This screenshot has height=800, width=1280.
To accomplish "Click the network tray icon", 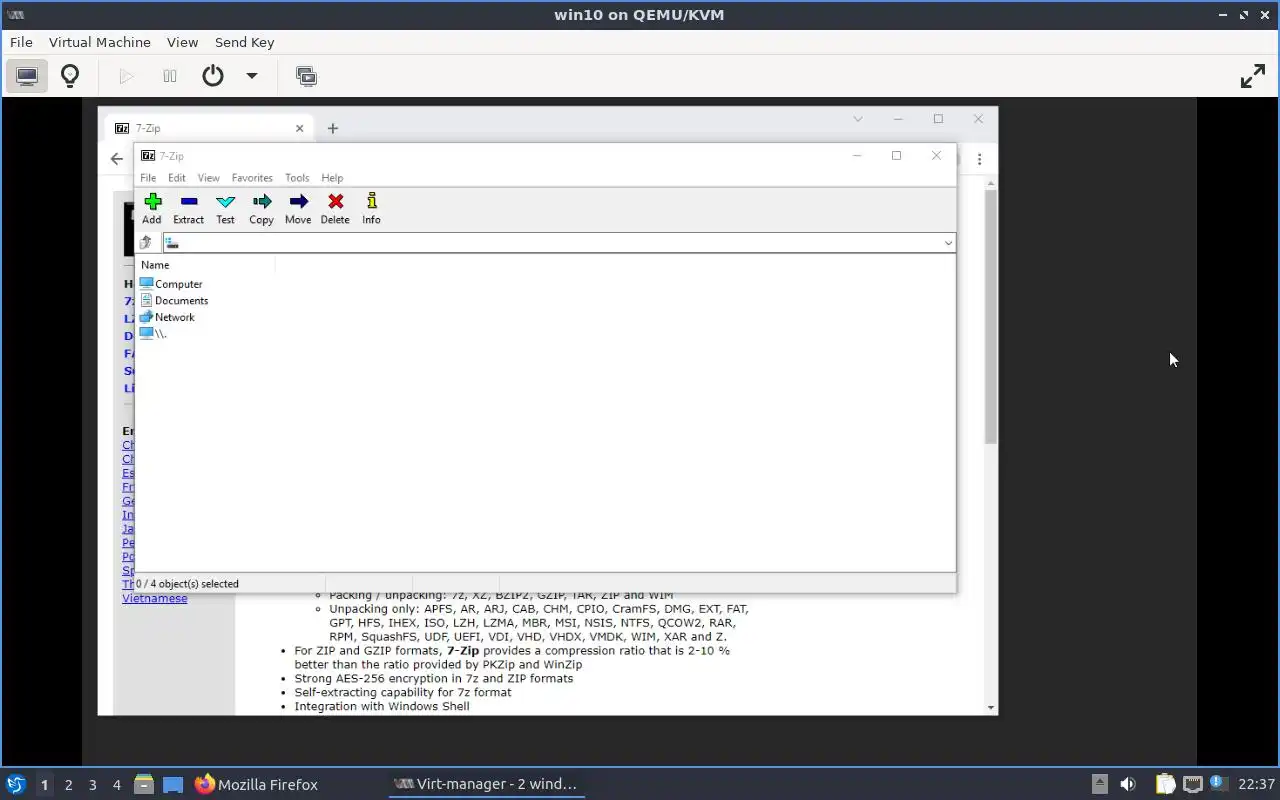I will coord(1193,785).
